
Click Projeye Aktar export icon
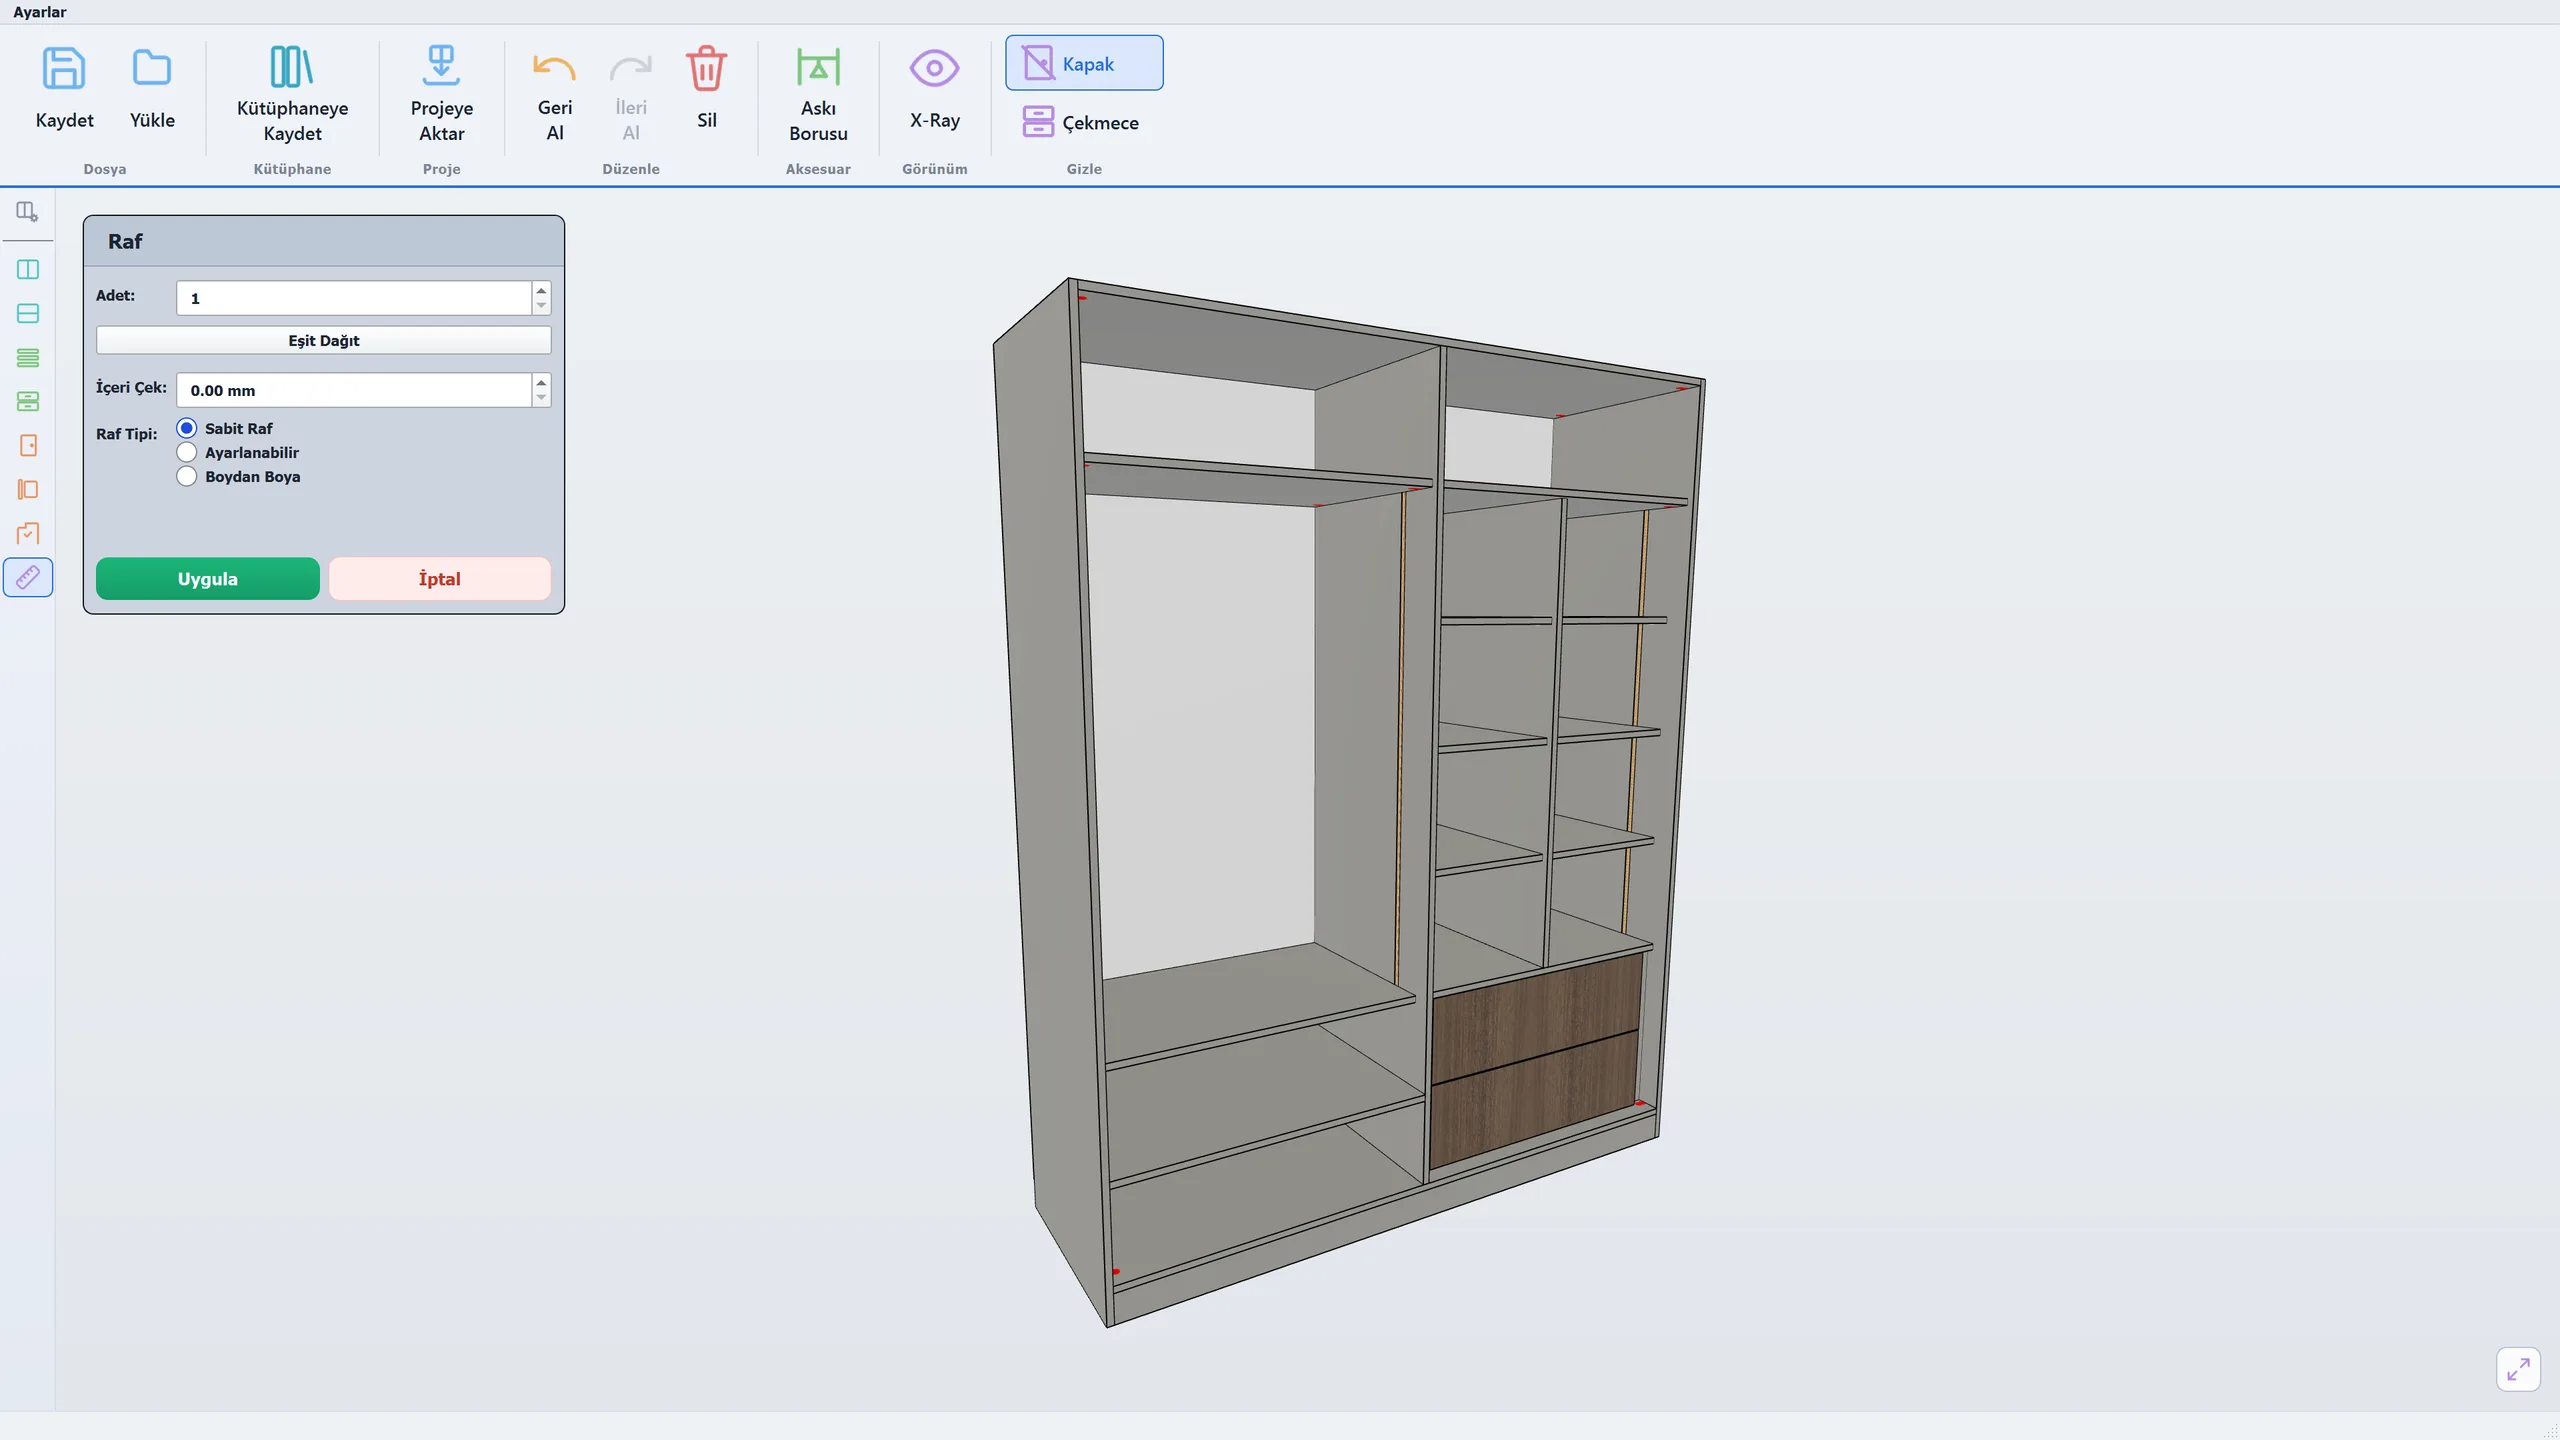point(441,66)
